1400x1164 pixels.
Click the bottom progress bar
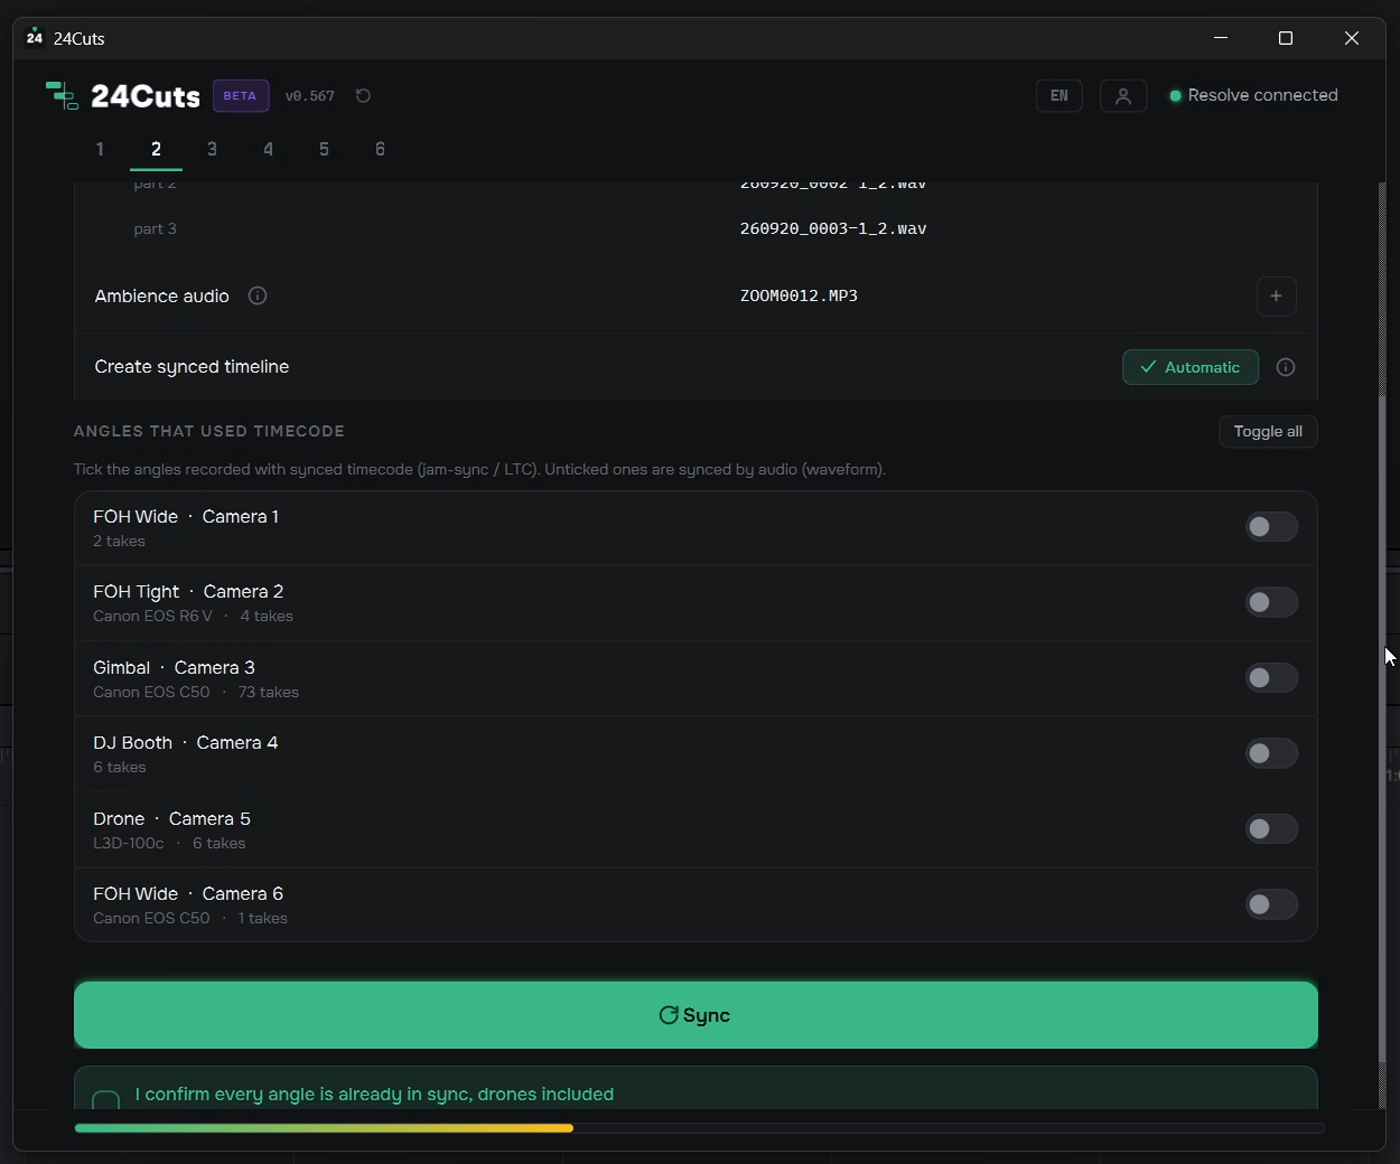click(x=699, y=1128)
